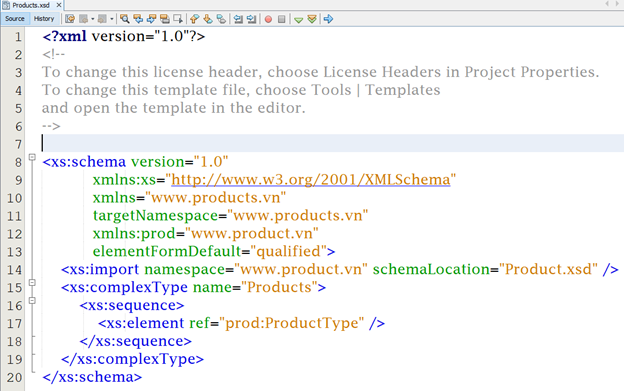The width and height of the screenshot is (624, 391).
Task: Collapse the xs:schema fold at line 8
Action: point(33,157)
